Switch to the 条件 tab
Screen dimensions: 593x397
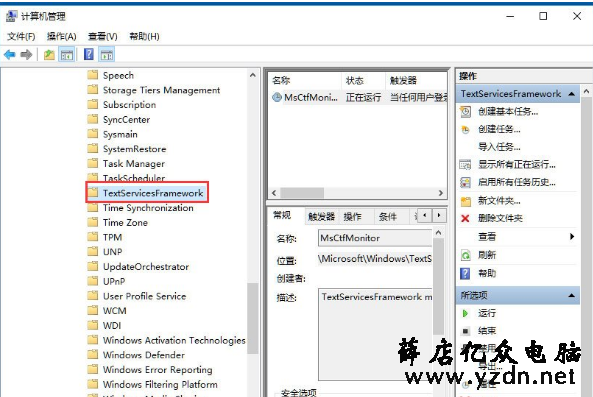[x=388, y=217]
